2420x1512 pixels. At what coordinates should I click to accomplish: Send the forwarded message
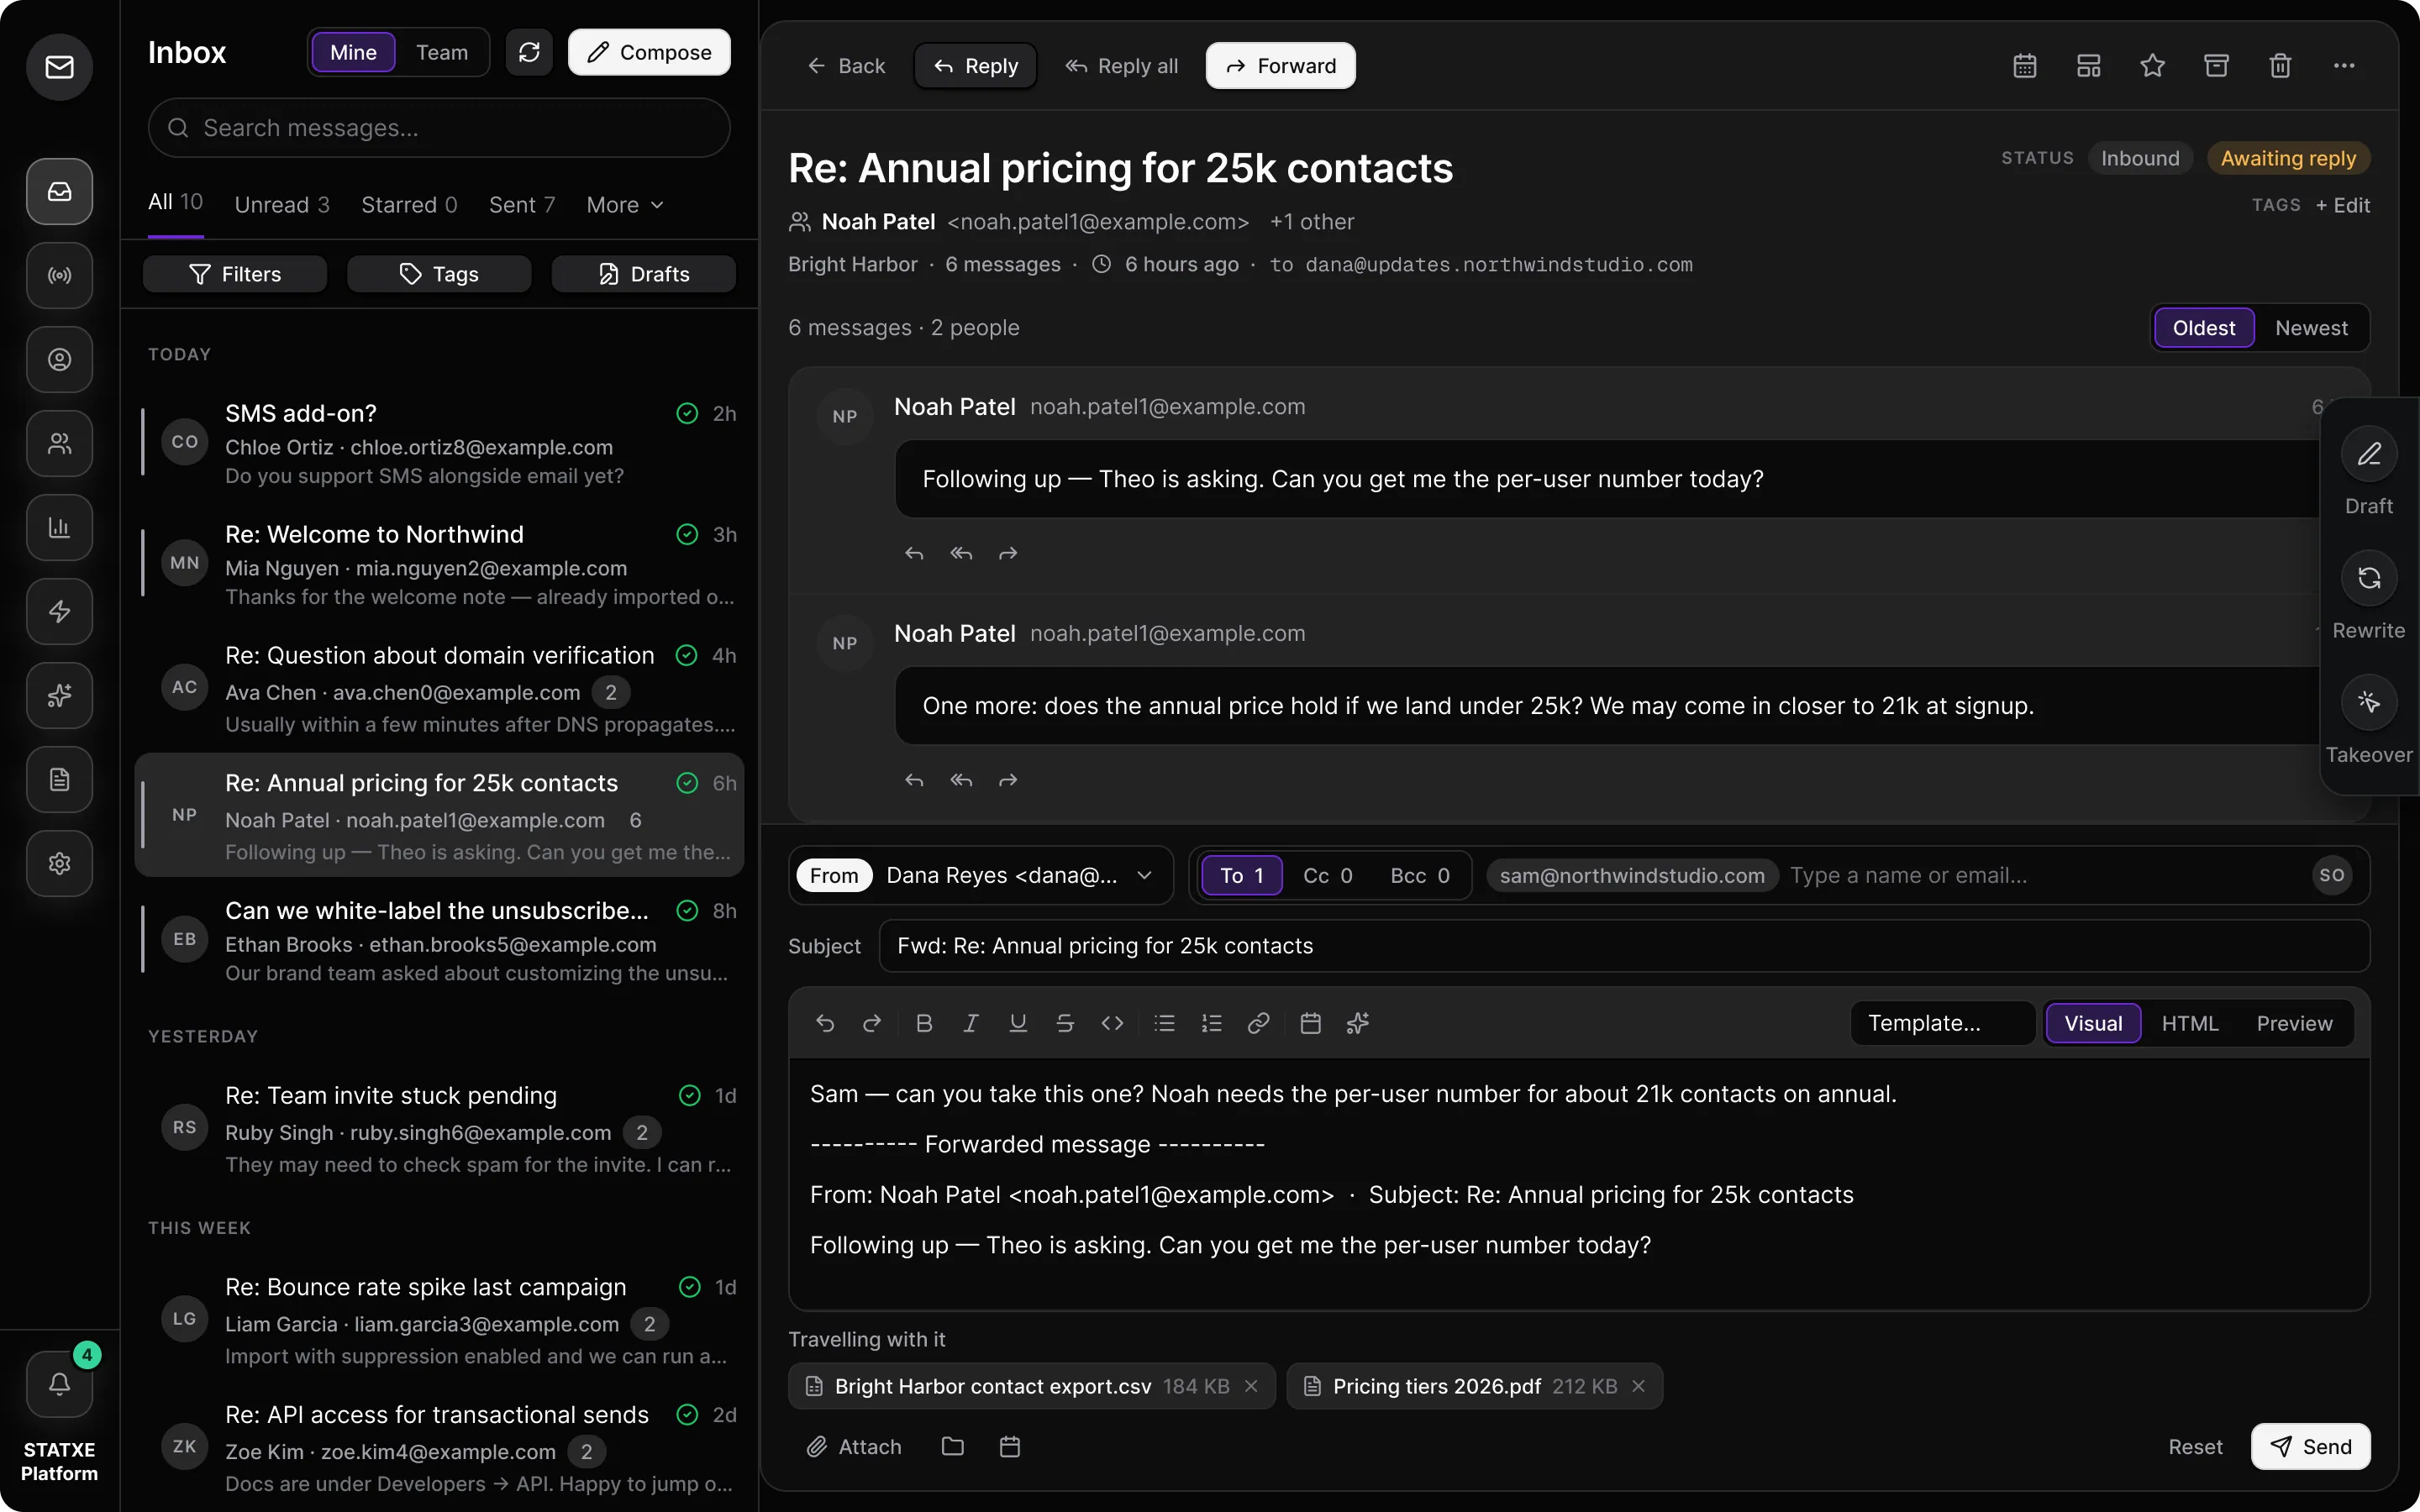click(2310, 1446)
